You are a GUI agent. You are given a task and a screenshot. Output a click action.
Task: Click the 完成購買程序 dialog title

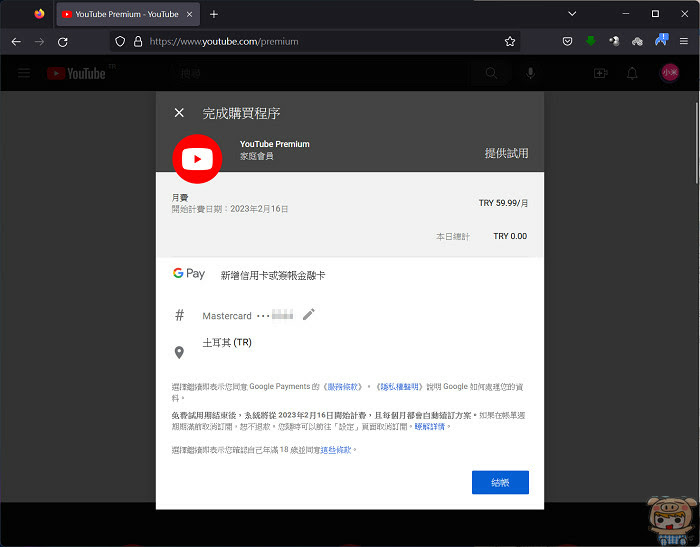[x=241, y=113]
